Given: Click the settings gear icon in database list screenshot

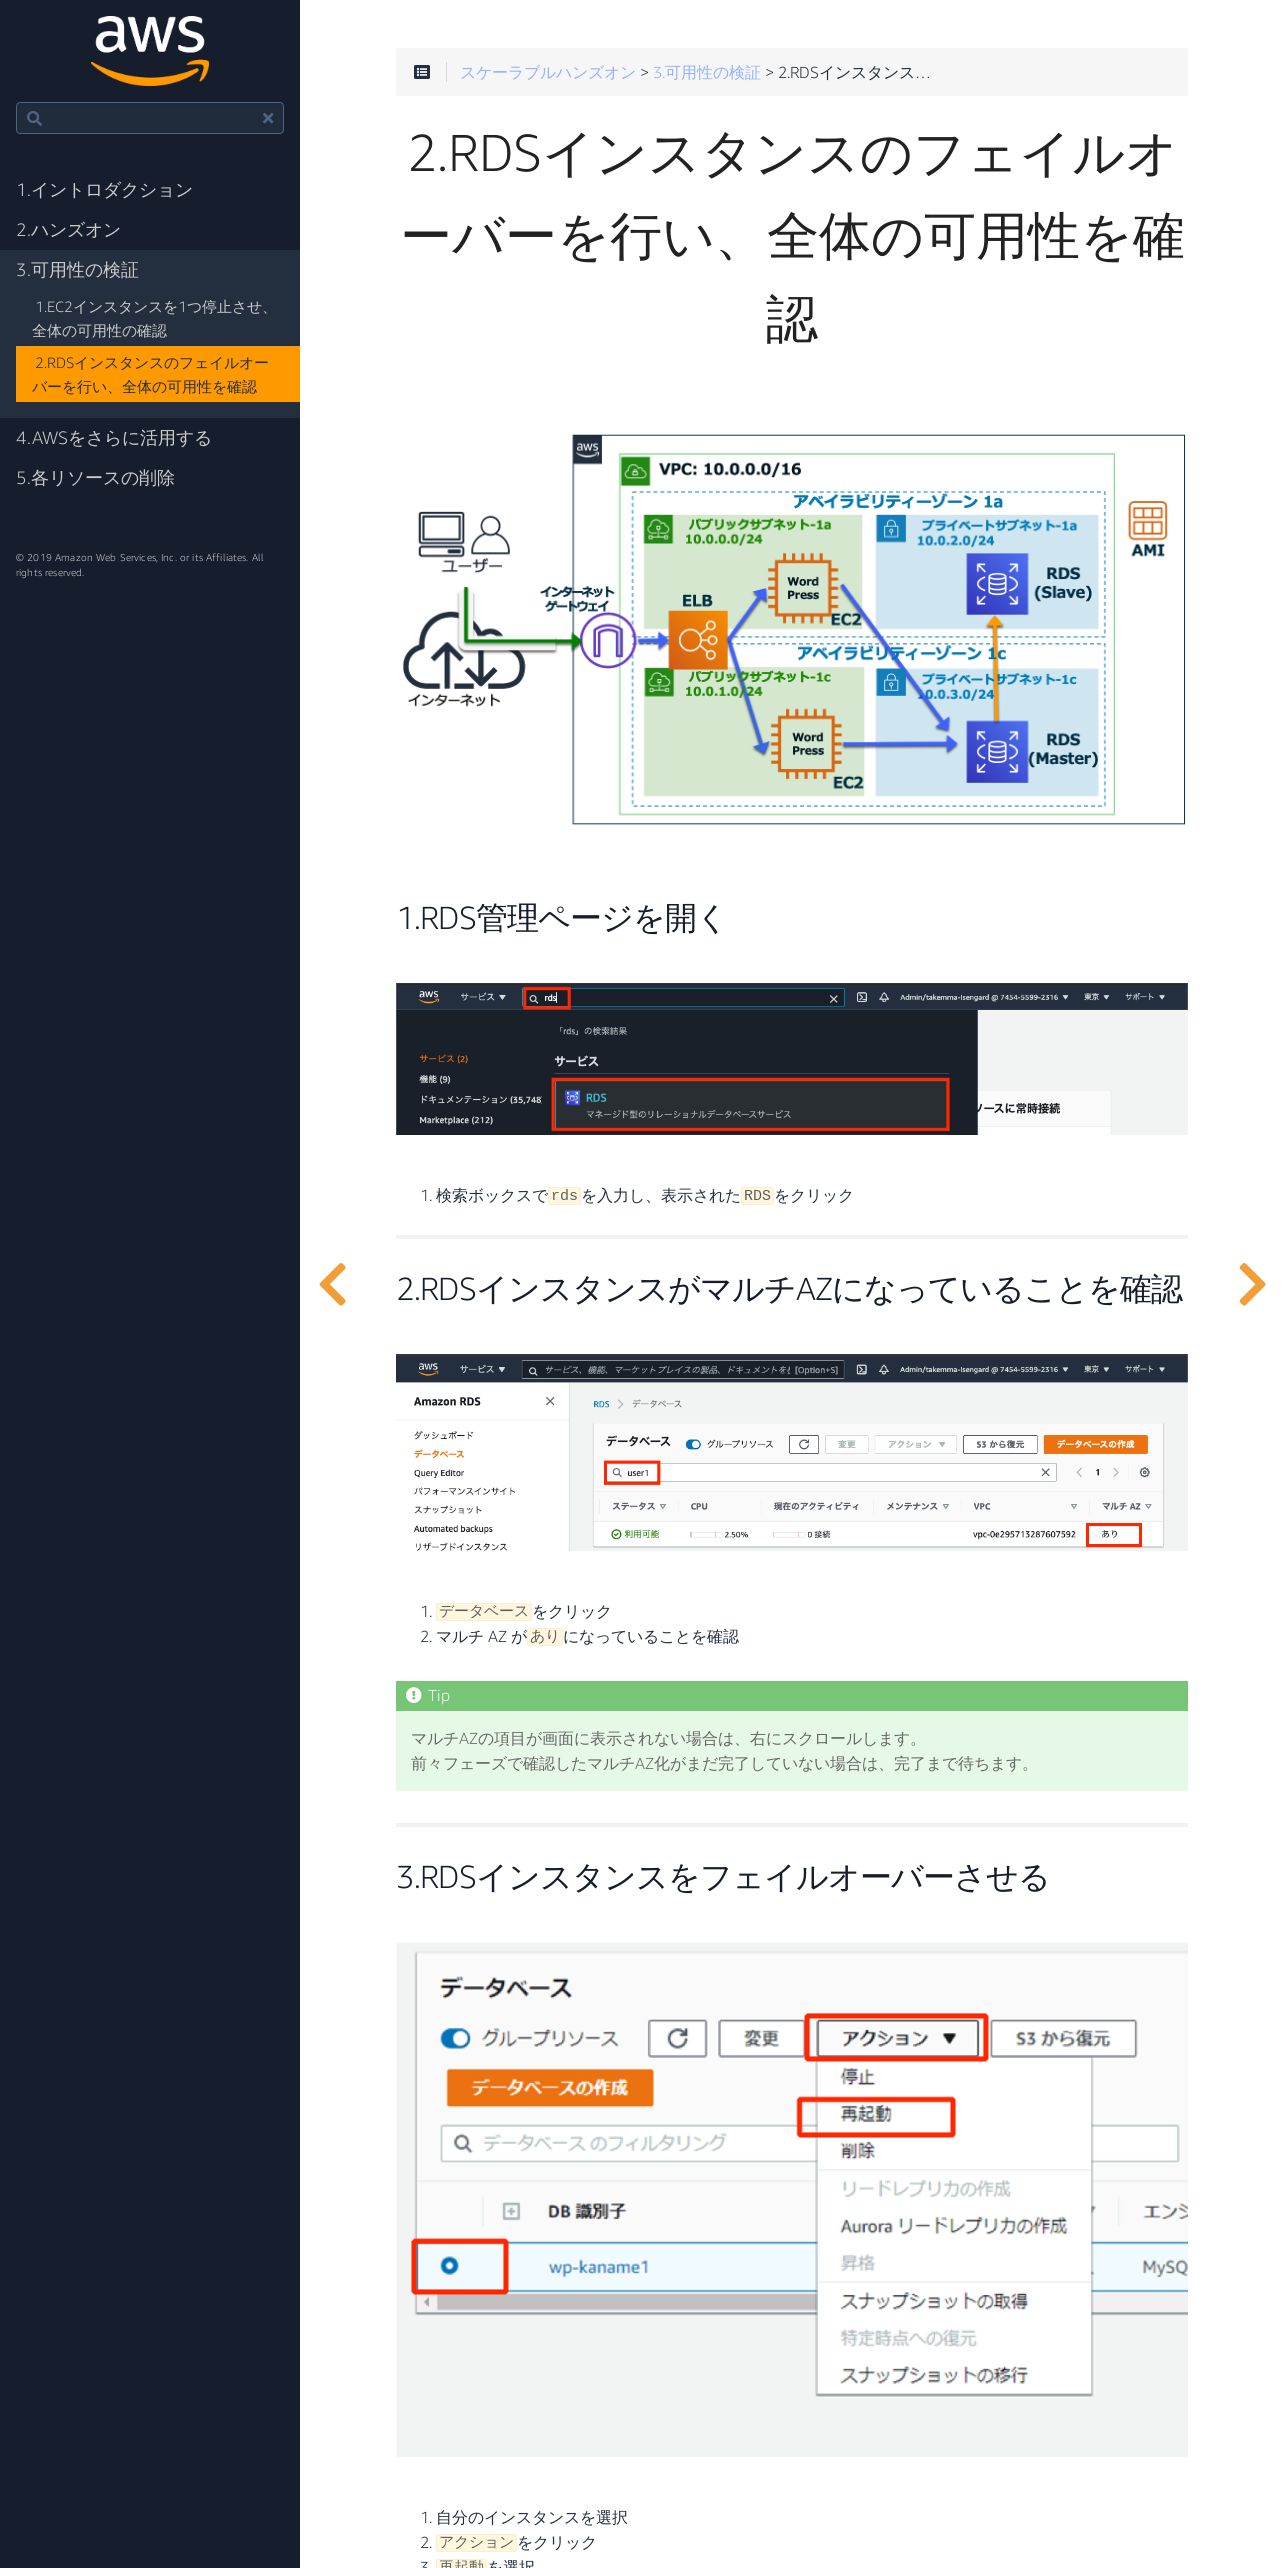Looking at the screenshot, I should point(1144,1472).
